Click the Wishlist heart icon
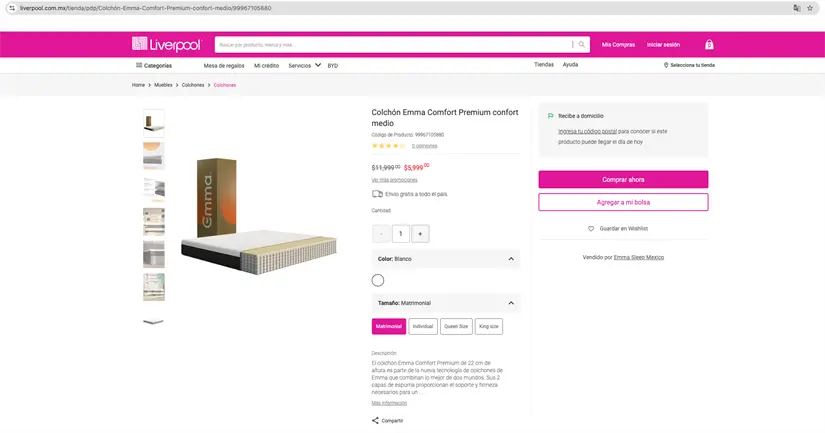Viewport: 825px width, 433px height. point(591,229)
